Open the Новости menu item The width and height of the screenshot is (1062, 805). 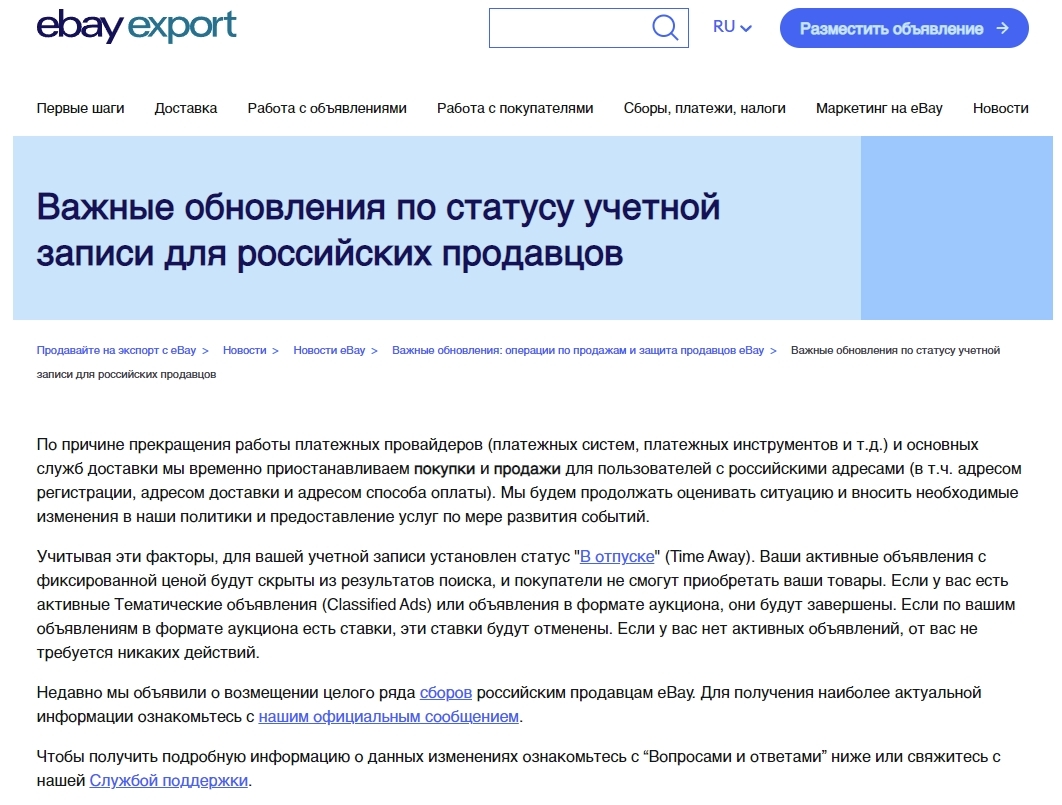coord(1000,108)
